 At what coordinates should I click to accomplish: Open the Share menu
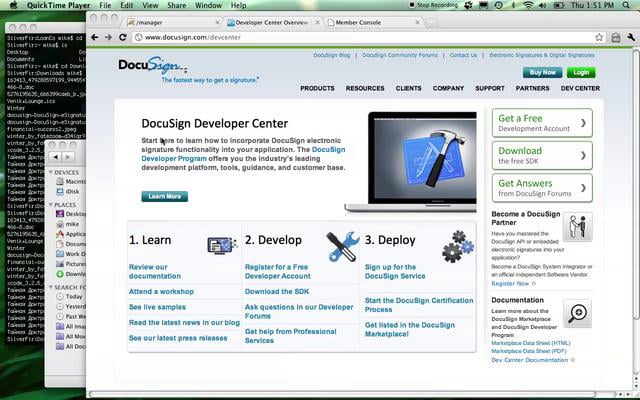177,5
